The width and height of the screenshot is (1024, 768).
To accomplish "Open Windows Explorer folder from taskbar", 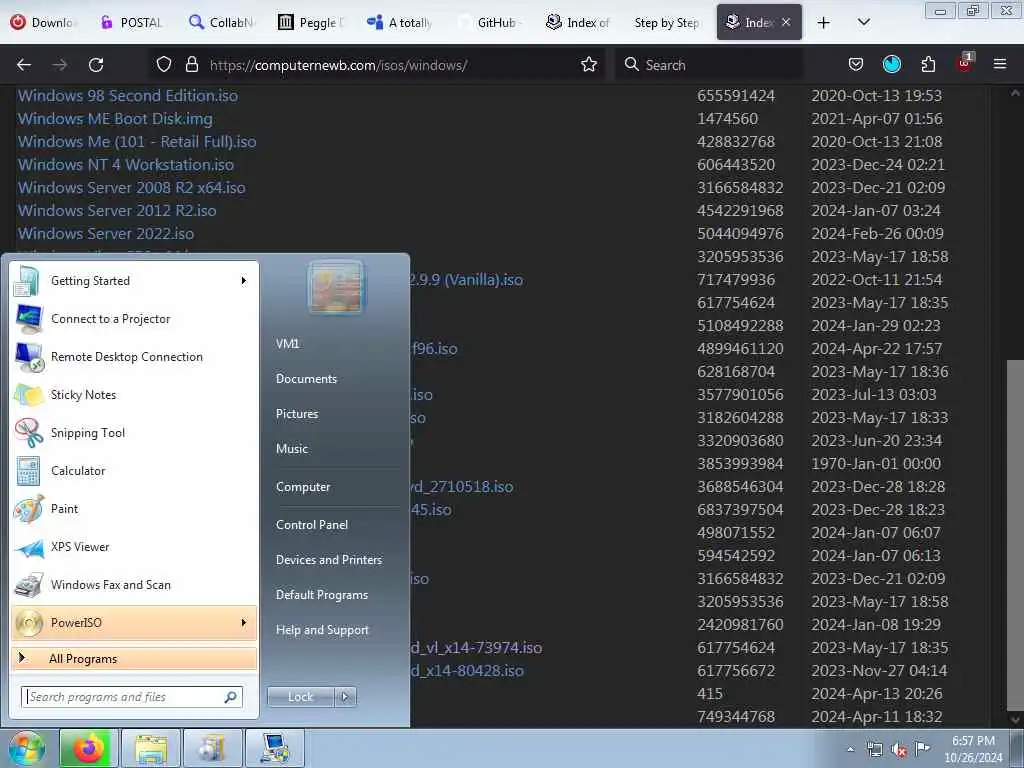I will 151,748.
